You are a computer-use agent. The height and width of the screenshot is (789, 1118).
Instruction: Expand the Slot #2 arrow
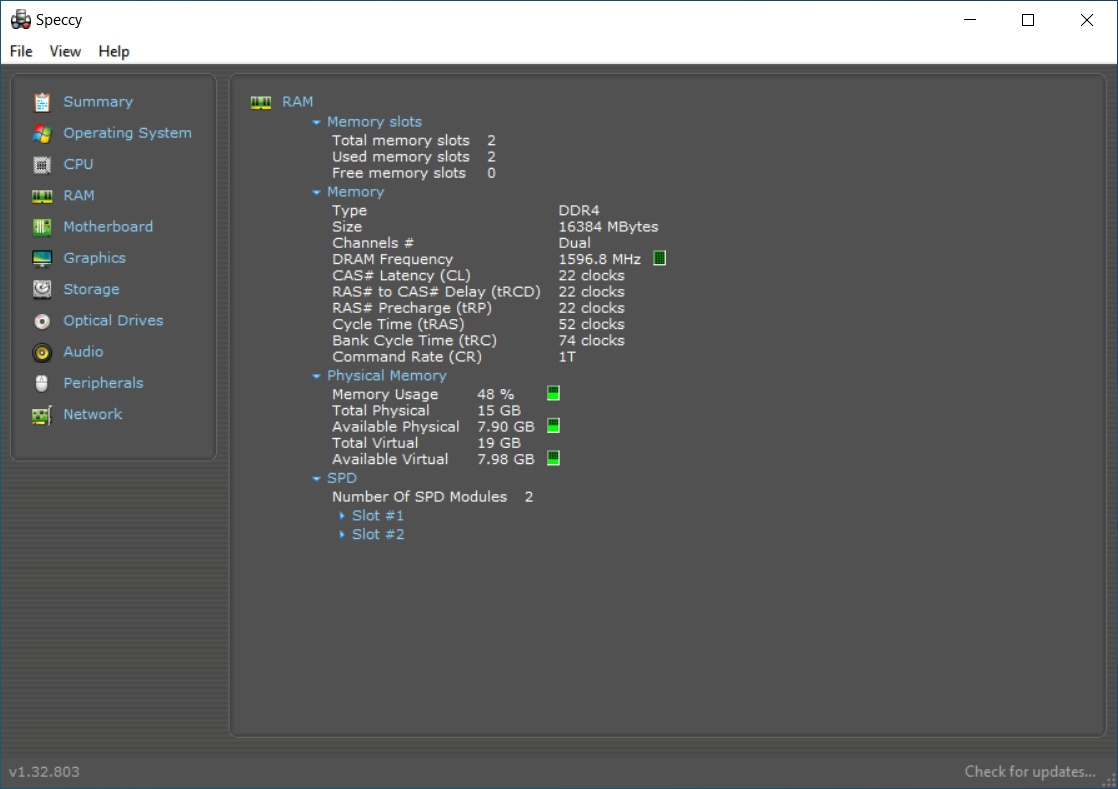(x=342, y=534)
